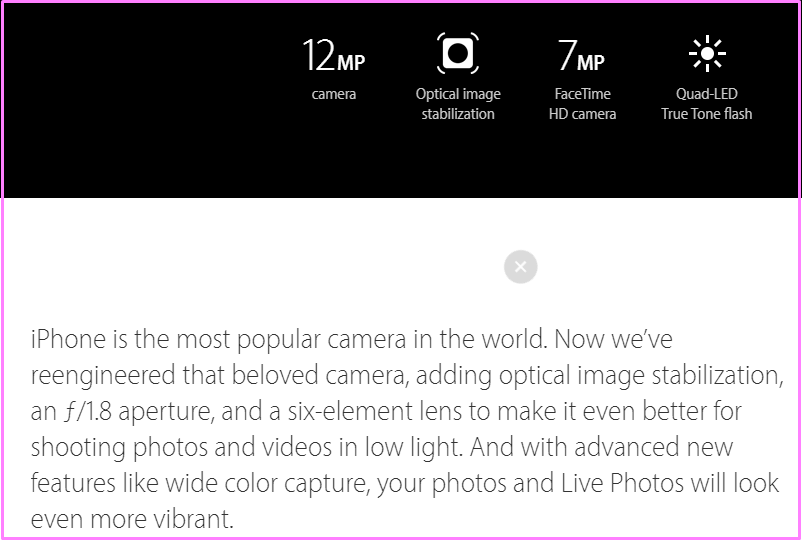Click the sentence "iPhone is the most popular camera"
802x541 pixels.
click(218, 340)
